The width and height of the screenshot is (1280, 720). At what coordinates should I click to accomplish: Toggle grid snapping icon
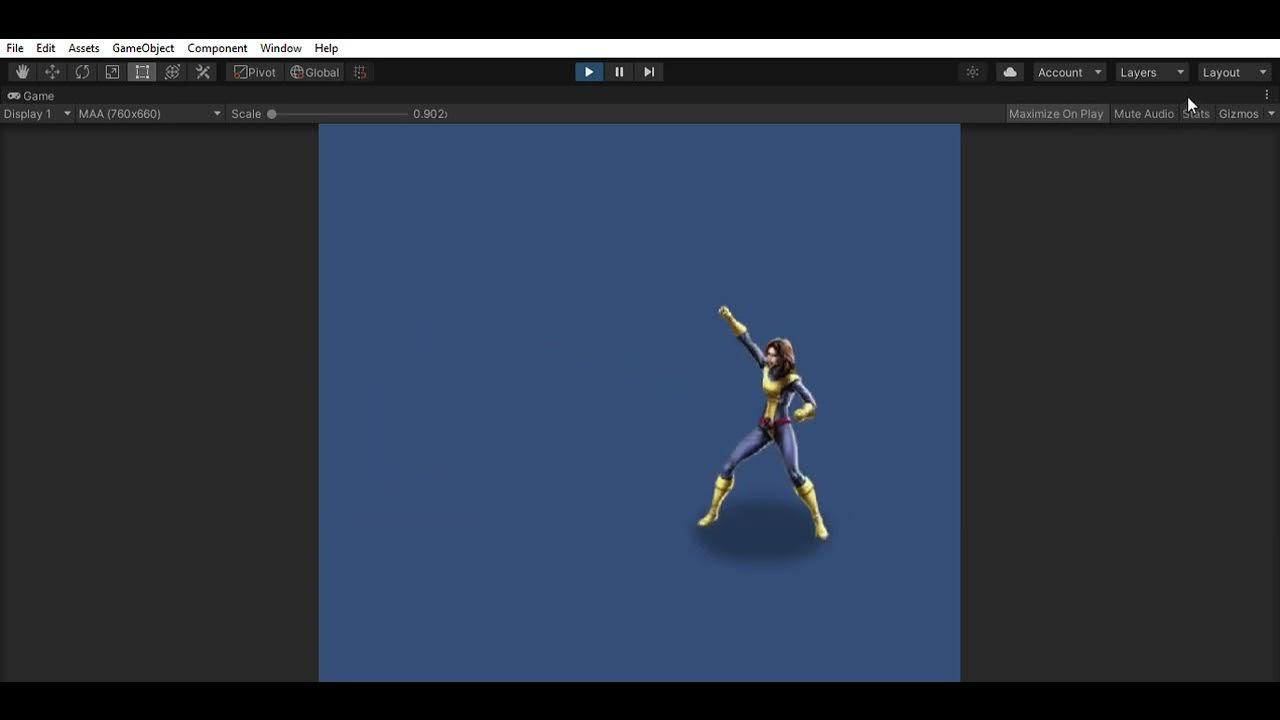360,72
